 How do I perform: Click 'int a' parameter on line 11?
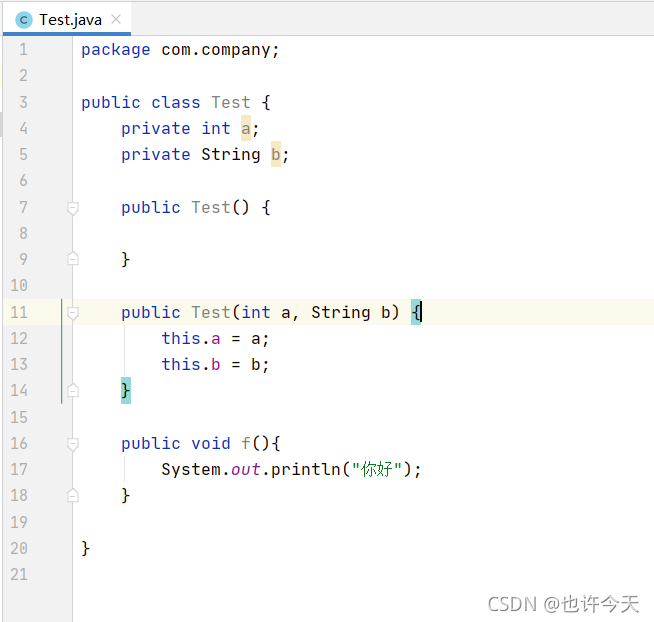point(266,312)
